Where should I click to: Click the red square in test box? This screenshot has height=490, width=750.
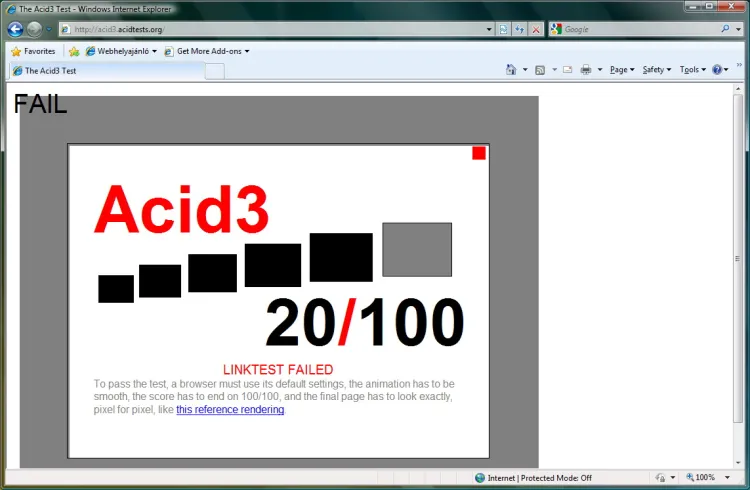click(x=479, y=153)
